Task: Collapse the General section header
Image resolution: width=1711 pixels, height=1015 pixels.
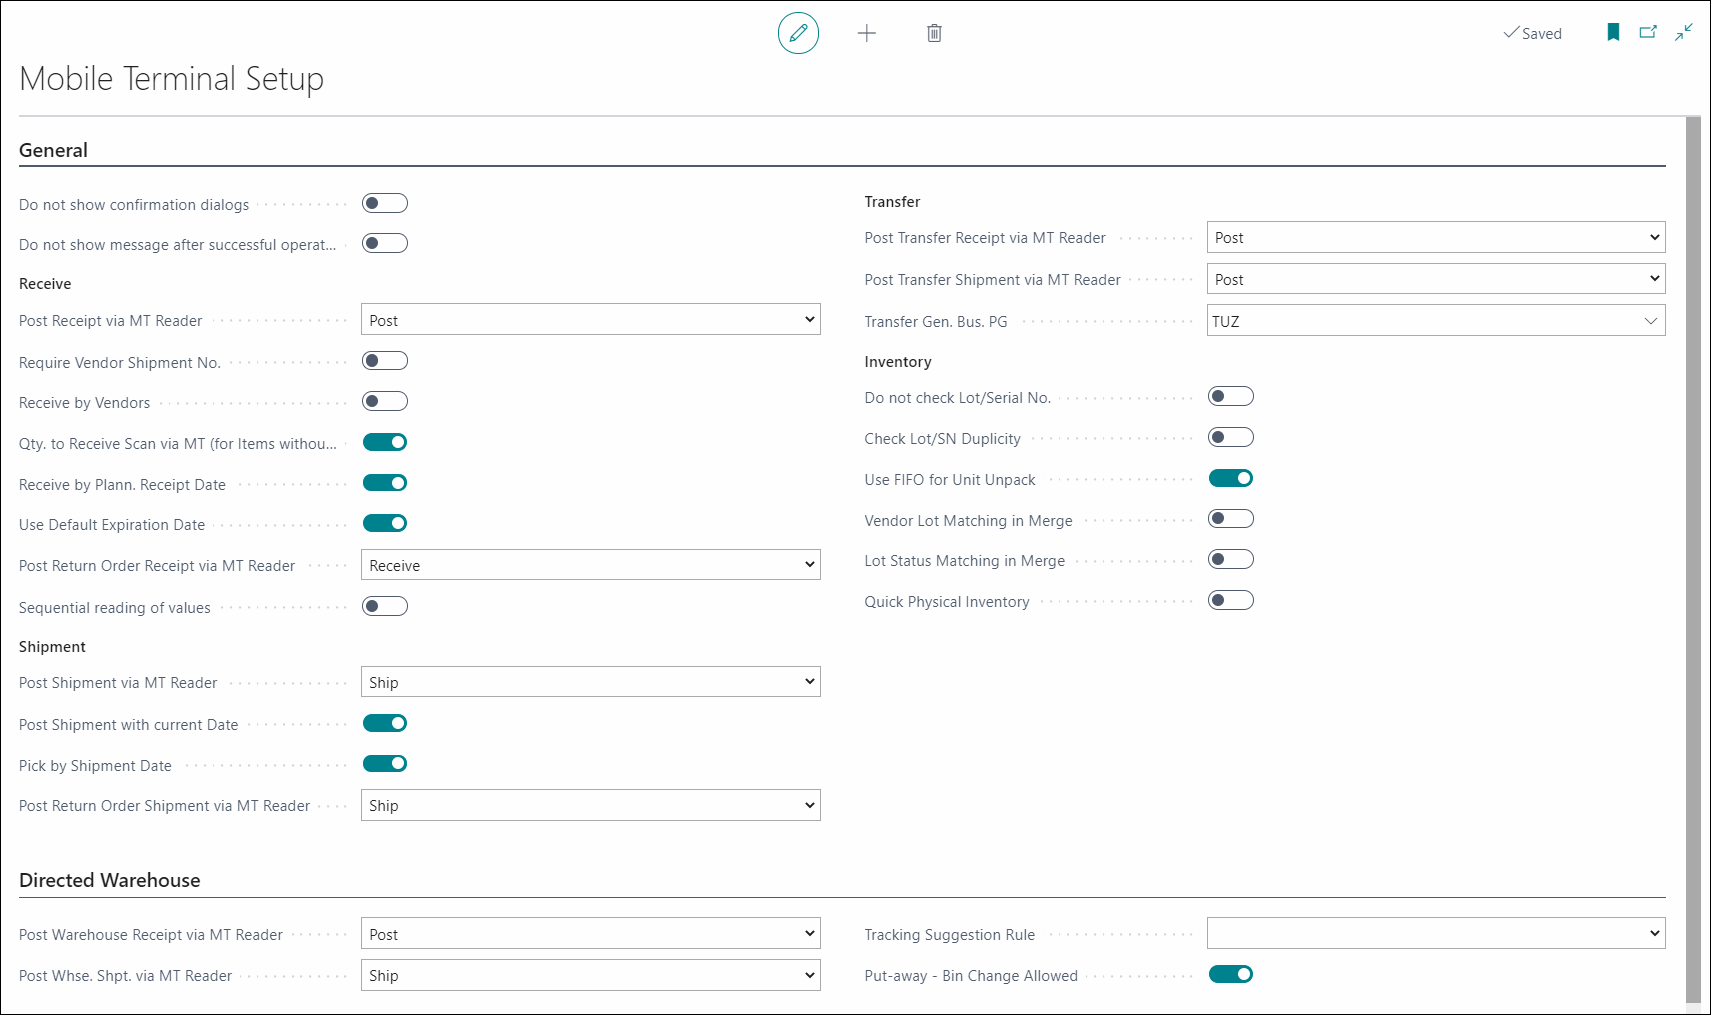Action: (53, 150)
